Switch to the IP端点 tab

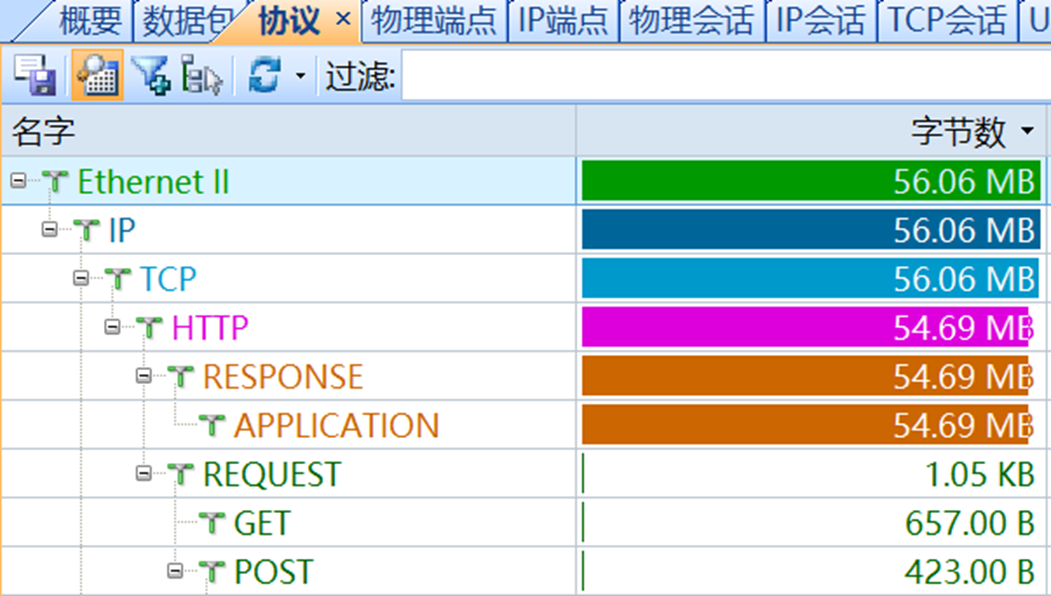pos(562,18)
